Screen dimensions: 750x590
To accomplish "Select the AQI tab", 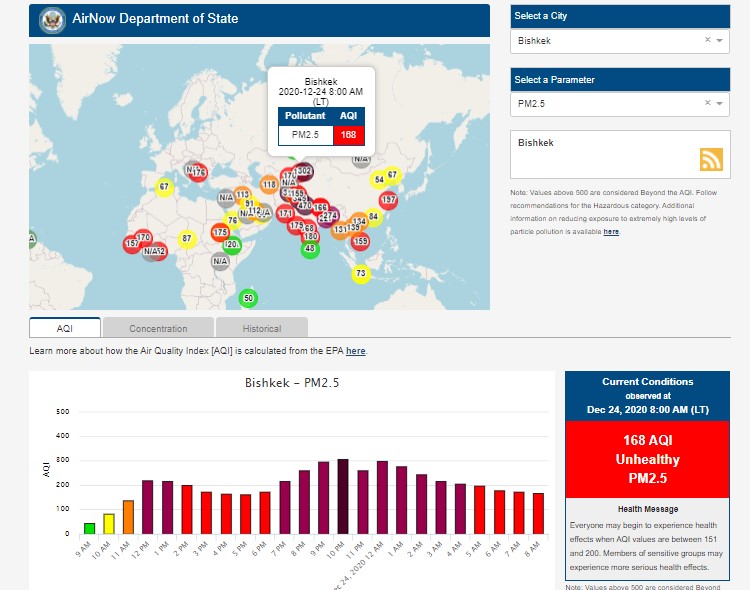I will coord(65,328).
